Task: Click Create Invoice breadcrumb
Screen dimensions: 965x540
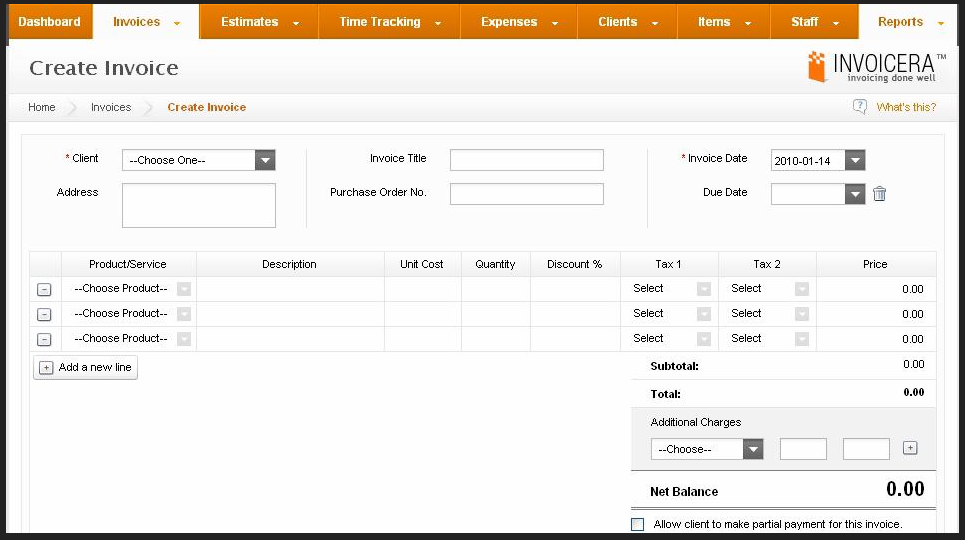Action: [x=207, y=107]
